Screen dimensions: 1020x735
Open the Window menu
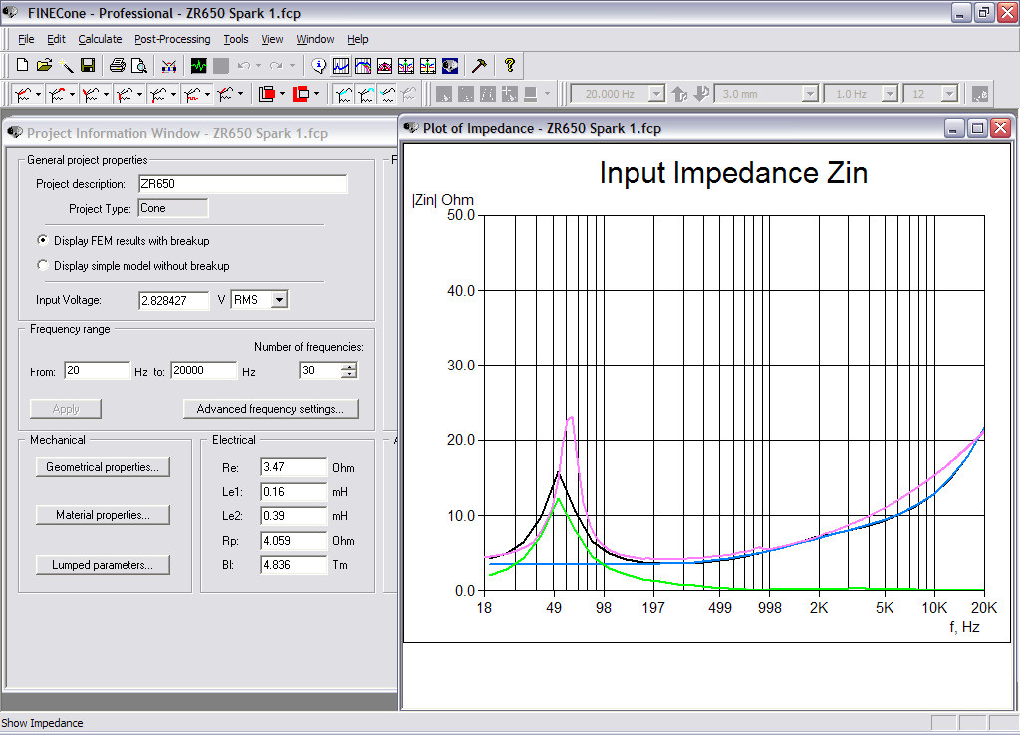[315, 39]
